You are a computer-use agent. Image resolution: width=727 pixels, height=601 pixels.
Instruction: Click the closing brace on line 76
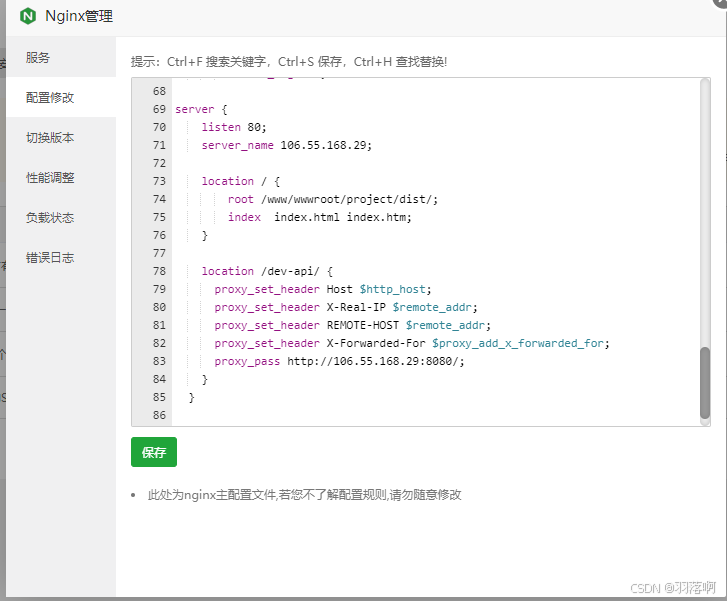(204, 236)
